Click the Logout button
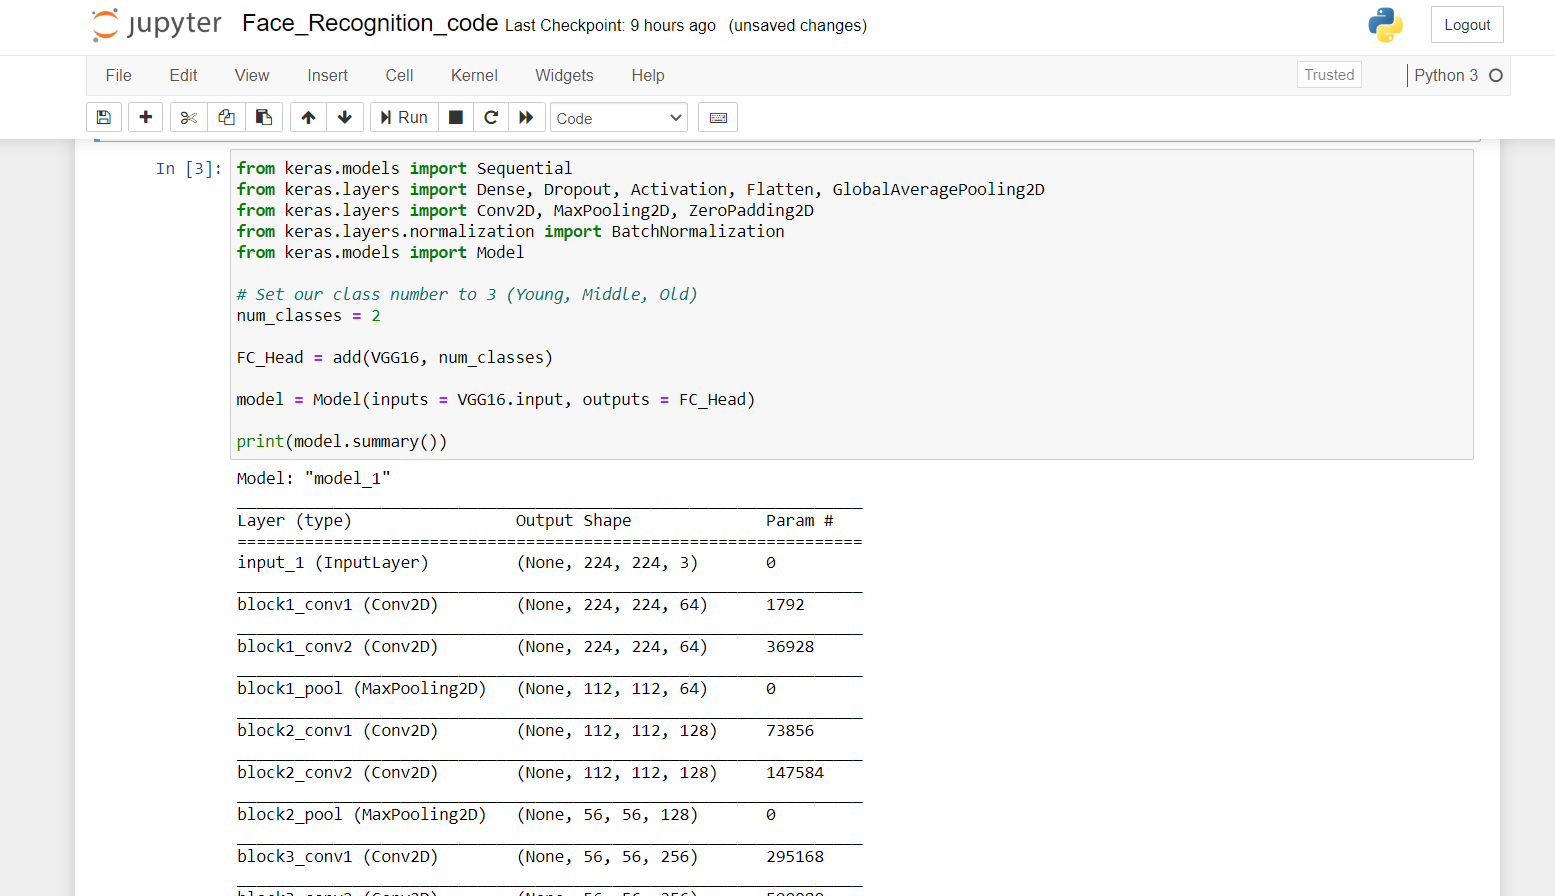The height and width of the screenshot is (896, 1555). tap(1467, 24)
